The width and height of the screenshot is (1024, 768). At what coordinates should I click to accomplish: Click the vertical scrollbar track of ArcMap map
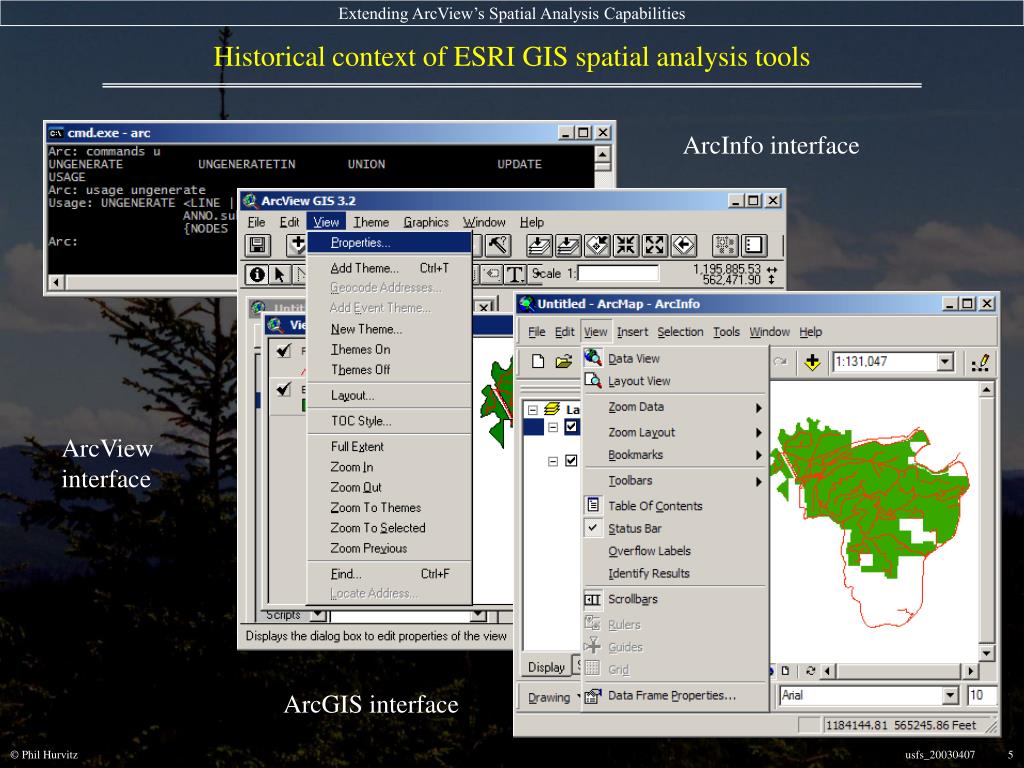coord(987,521)
